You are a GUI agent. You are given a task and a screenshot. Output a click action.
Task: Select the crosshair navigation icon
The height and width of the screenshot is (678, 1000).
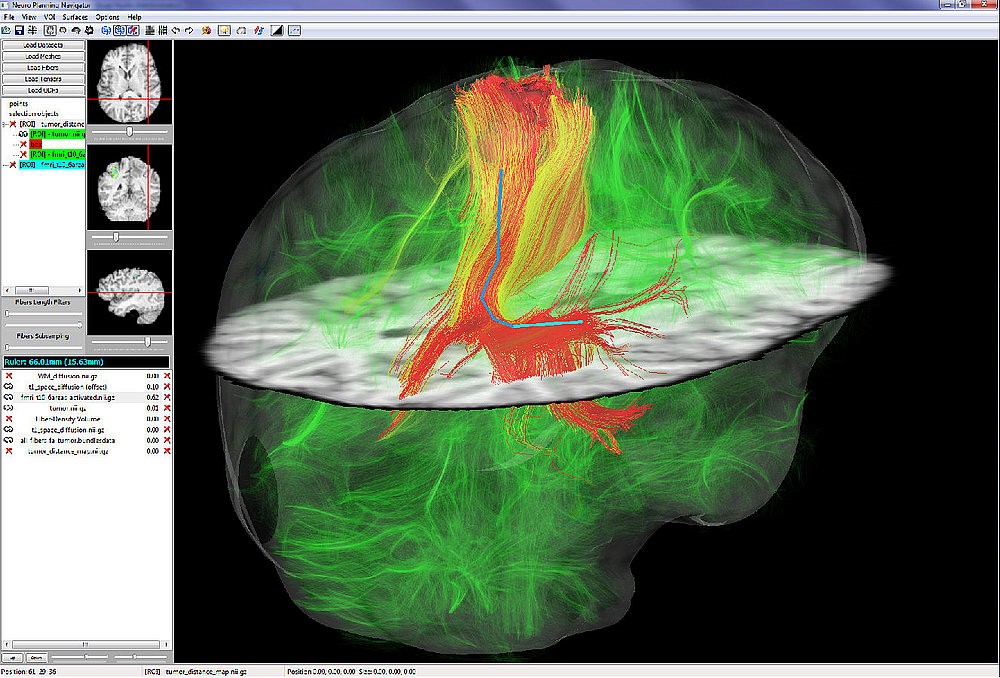31,29
